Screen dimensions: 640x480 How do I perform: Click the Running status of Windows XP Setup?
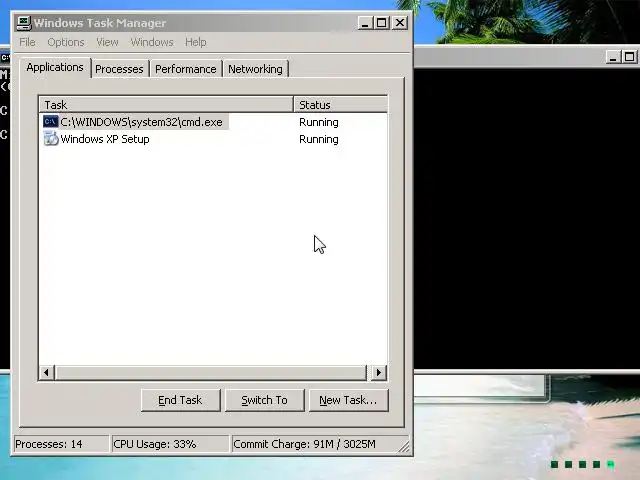point(319,139)
